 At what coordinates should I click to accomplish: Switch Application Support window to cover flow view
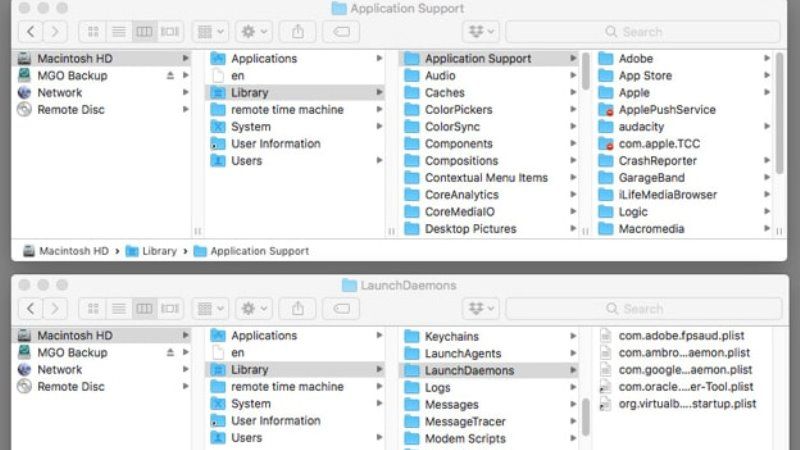tap(170, 32)
